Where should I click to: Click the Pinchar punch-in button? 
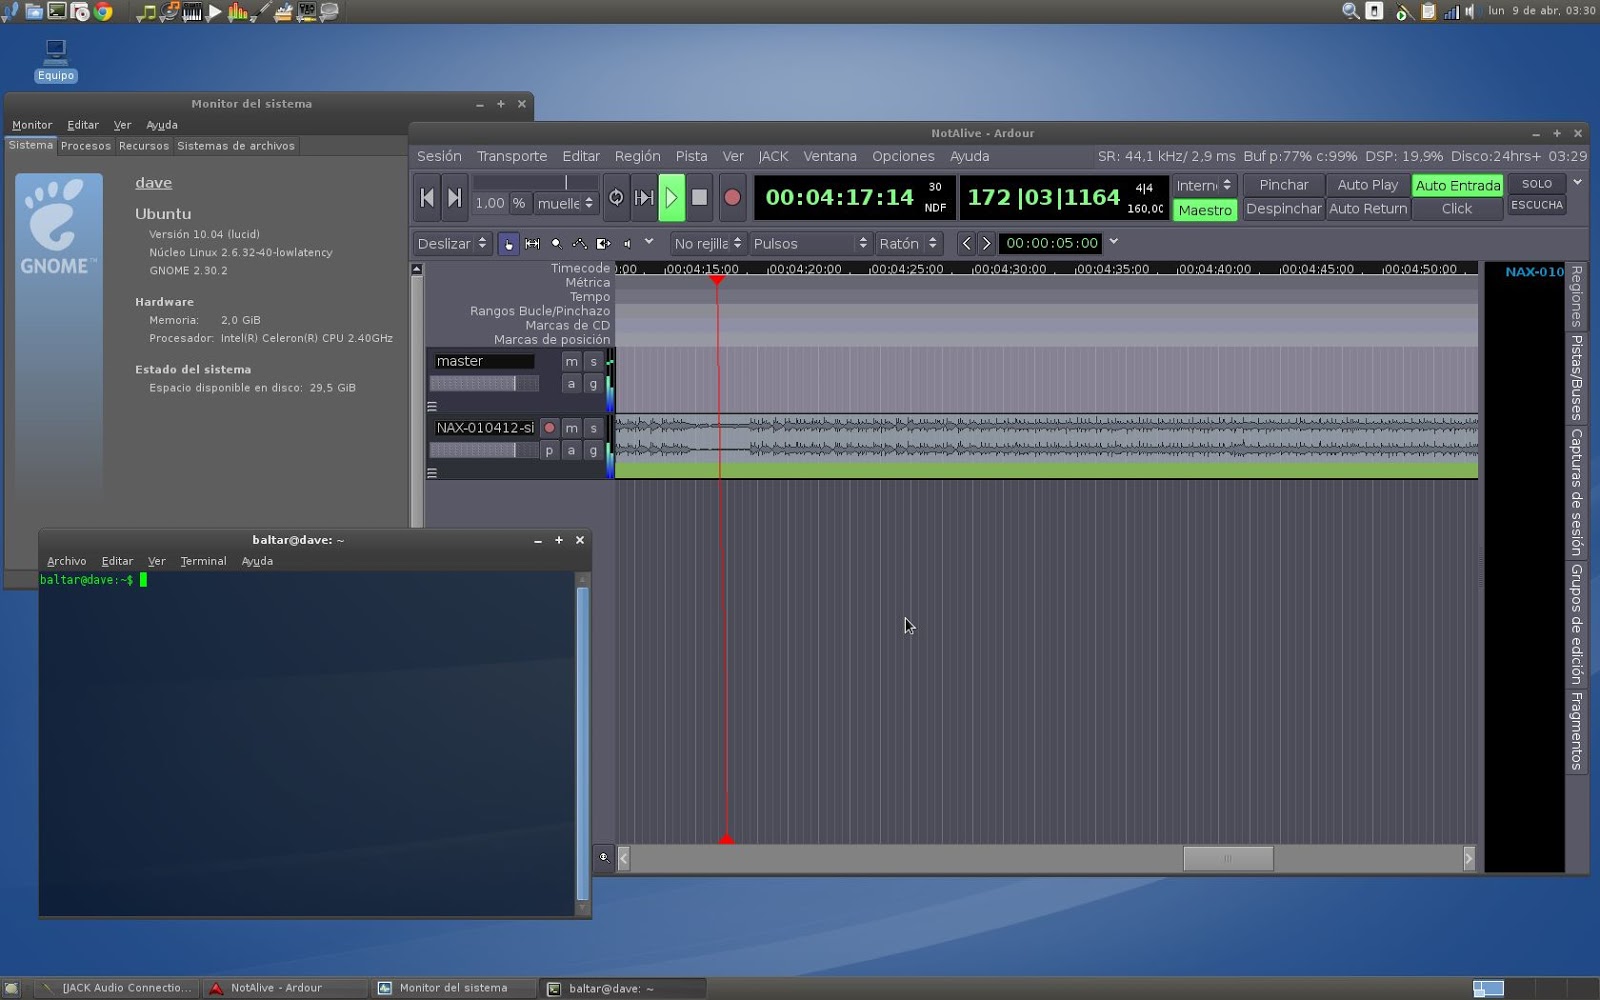(1284, 185)
